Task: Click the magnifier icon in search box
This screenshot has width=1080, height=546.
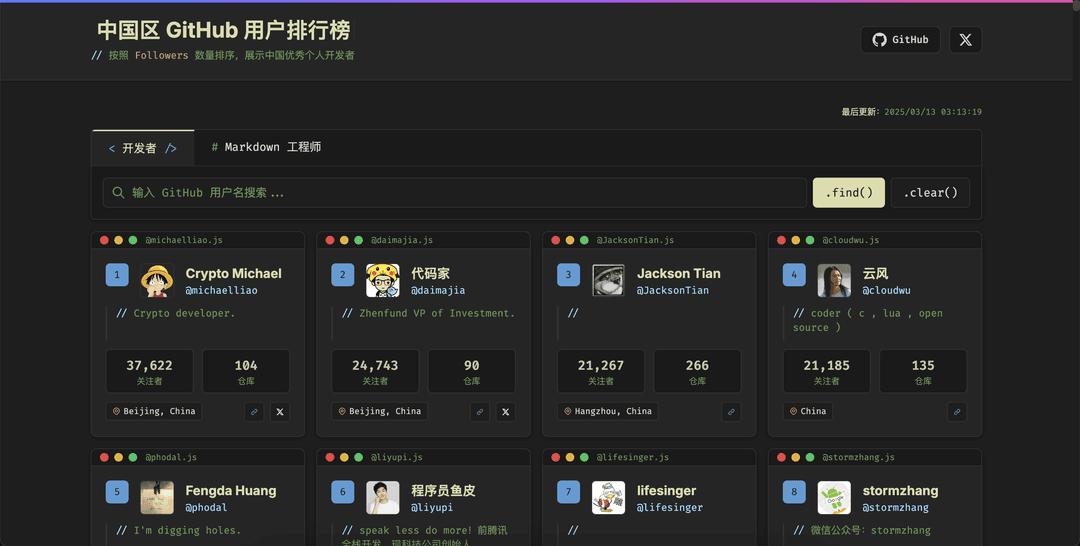Action: (119, 192)
